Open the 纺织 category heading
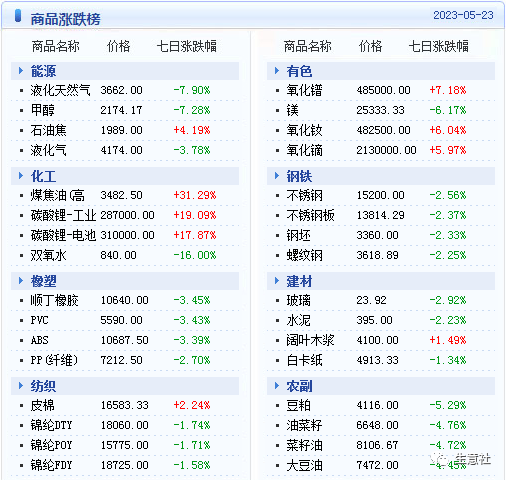The height and width of the screenshot is (480, 506). 43,386
